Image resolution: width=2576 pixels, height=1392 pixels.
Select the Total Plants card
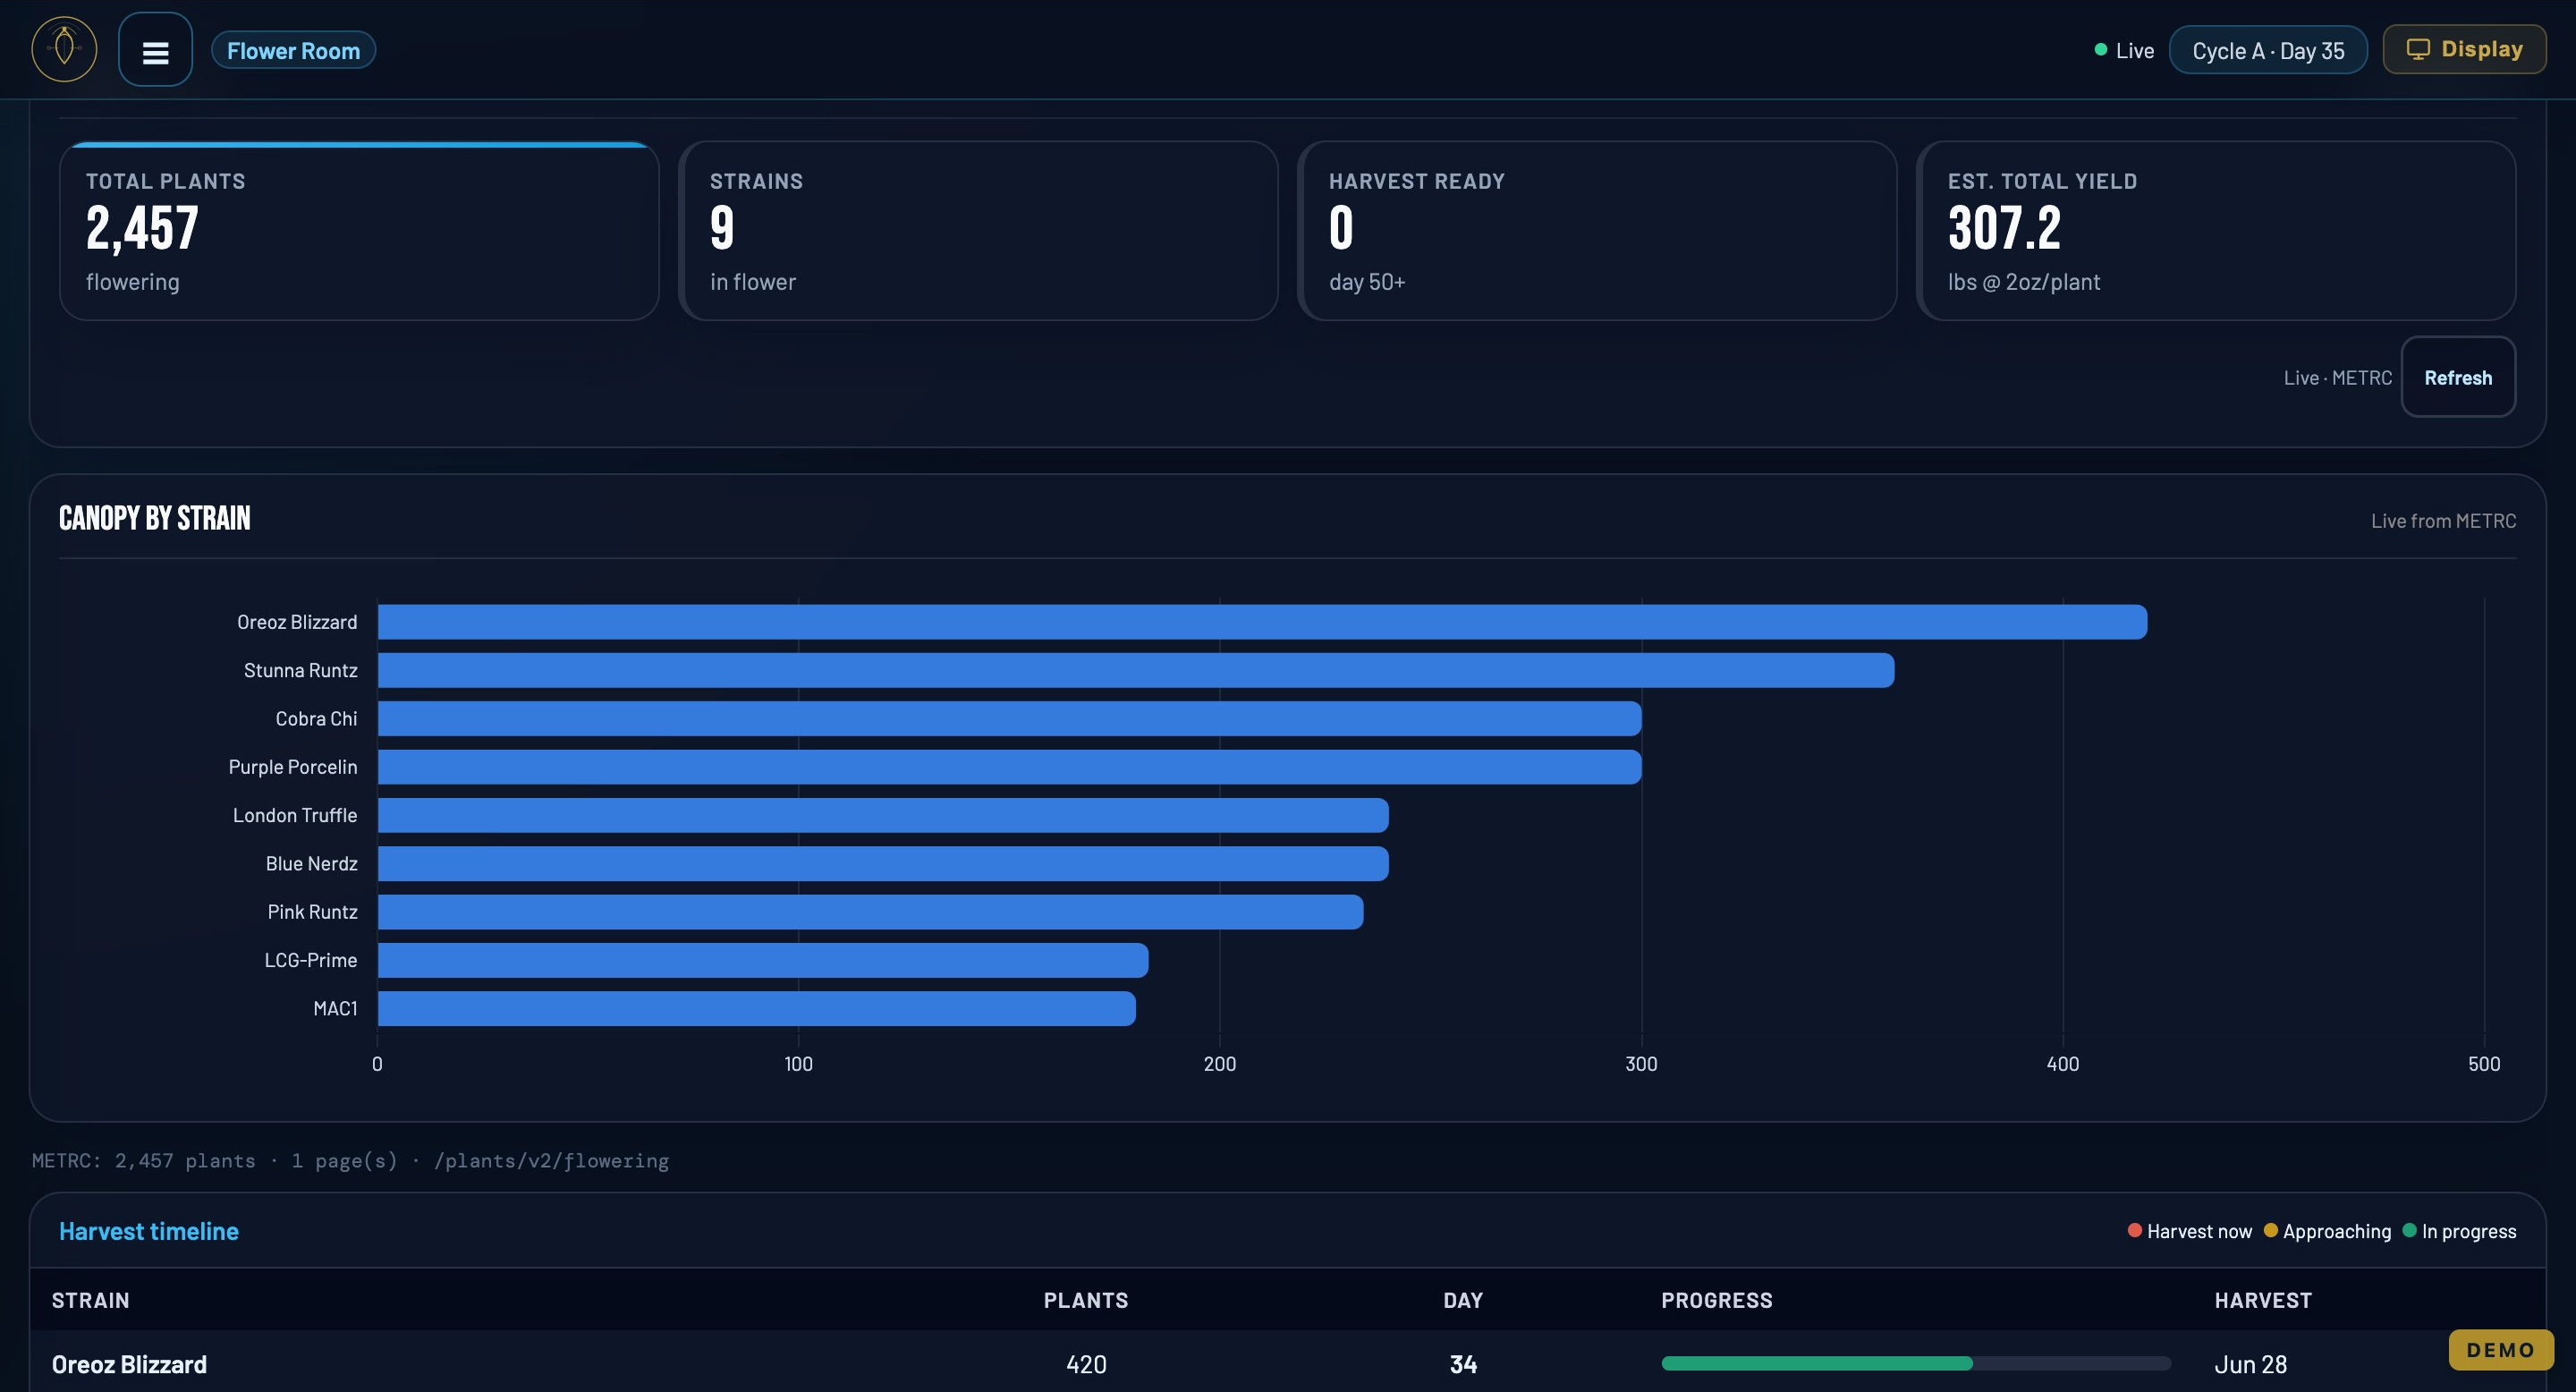point(359,231)
